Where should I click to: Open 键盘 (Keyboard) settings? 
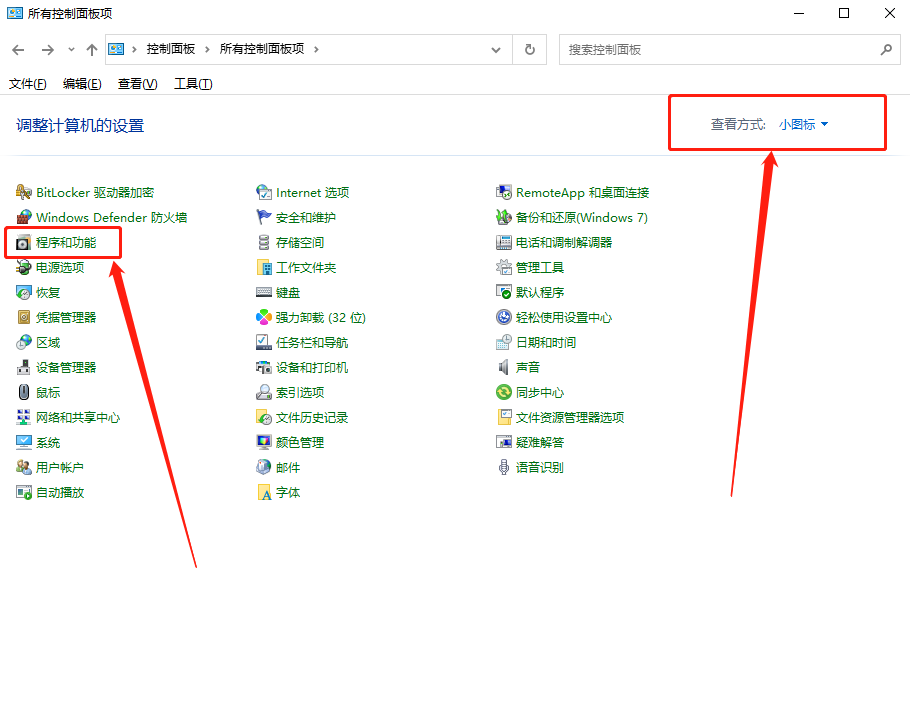(x=286, y=292)
